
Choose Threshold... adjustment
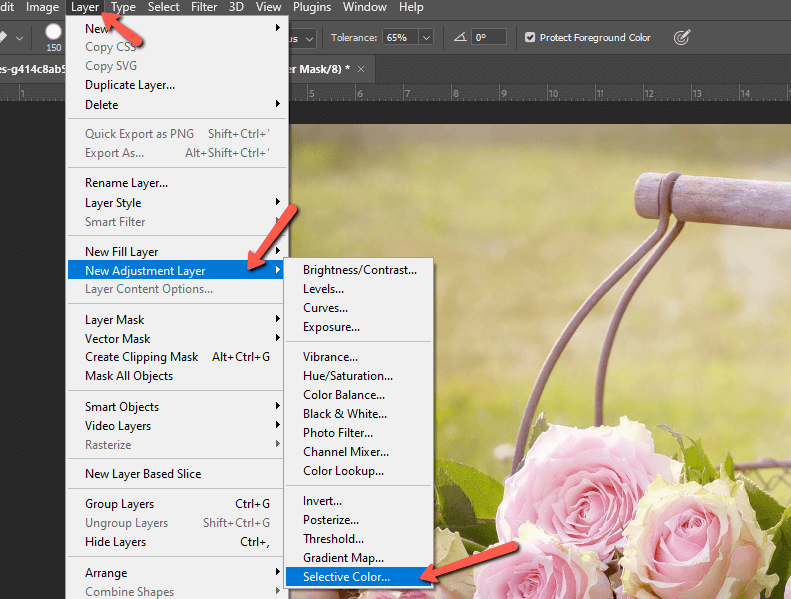(359, 539)
